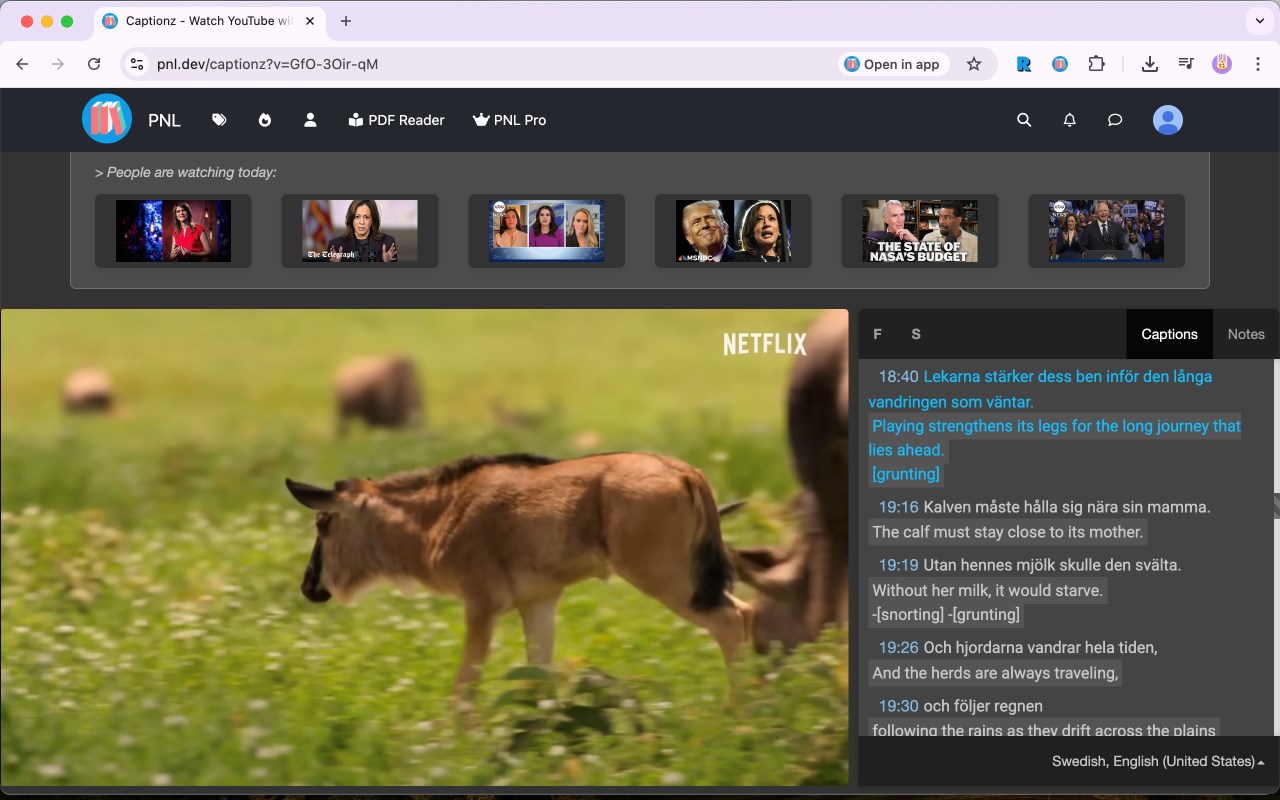Screen dimensions: 1280x800
Task: Click the '-[snorting] -[grunting]' caption line
Action: [946, 614]
